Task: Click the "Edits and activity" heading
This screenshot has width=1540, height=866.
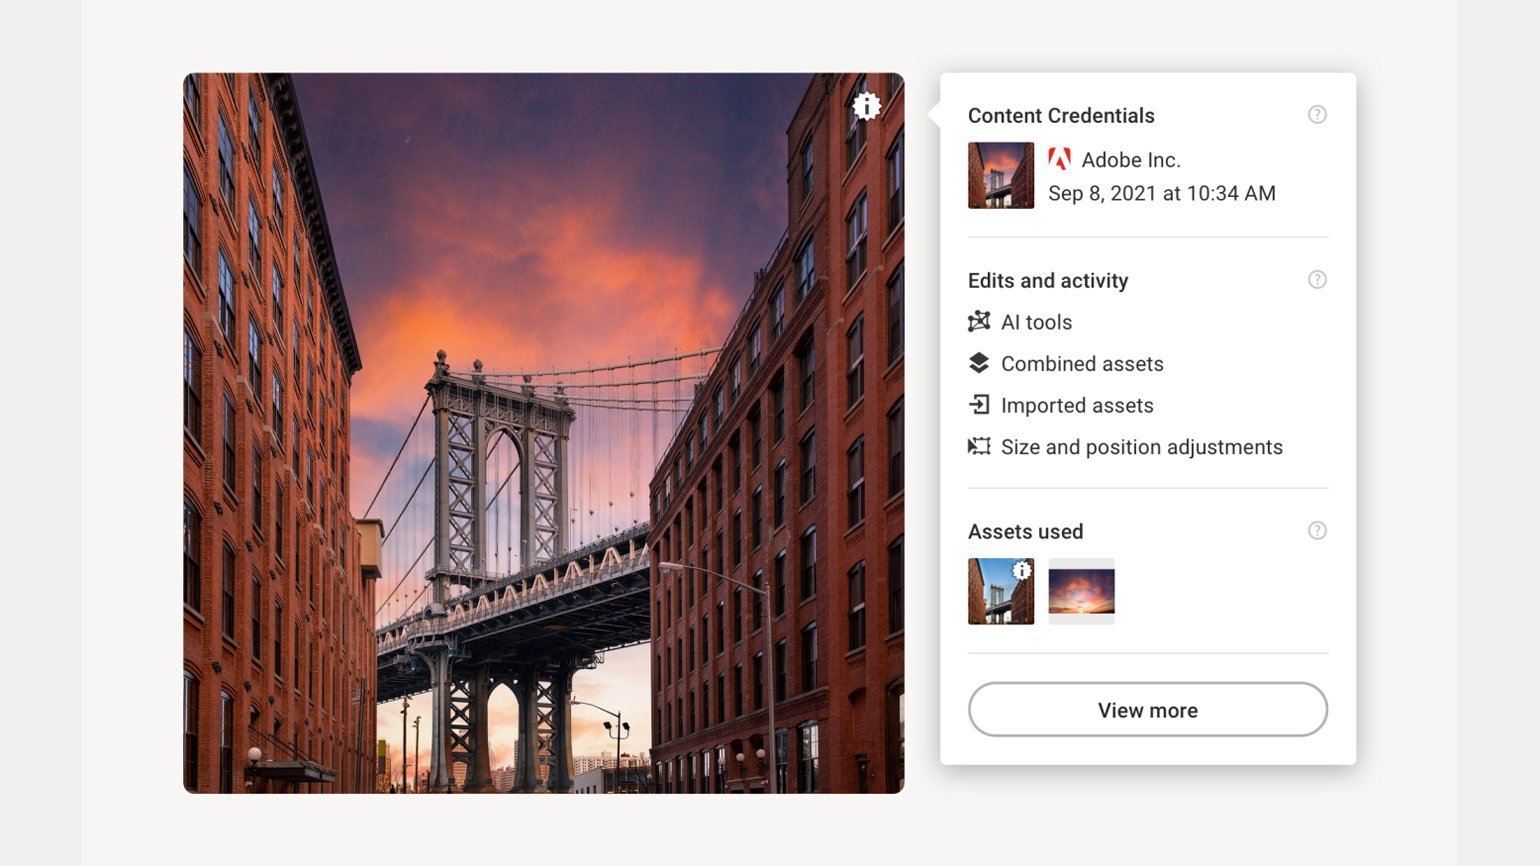Action: [1048, 281]
